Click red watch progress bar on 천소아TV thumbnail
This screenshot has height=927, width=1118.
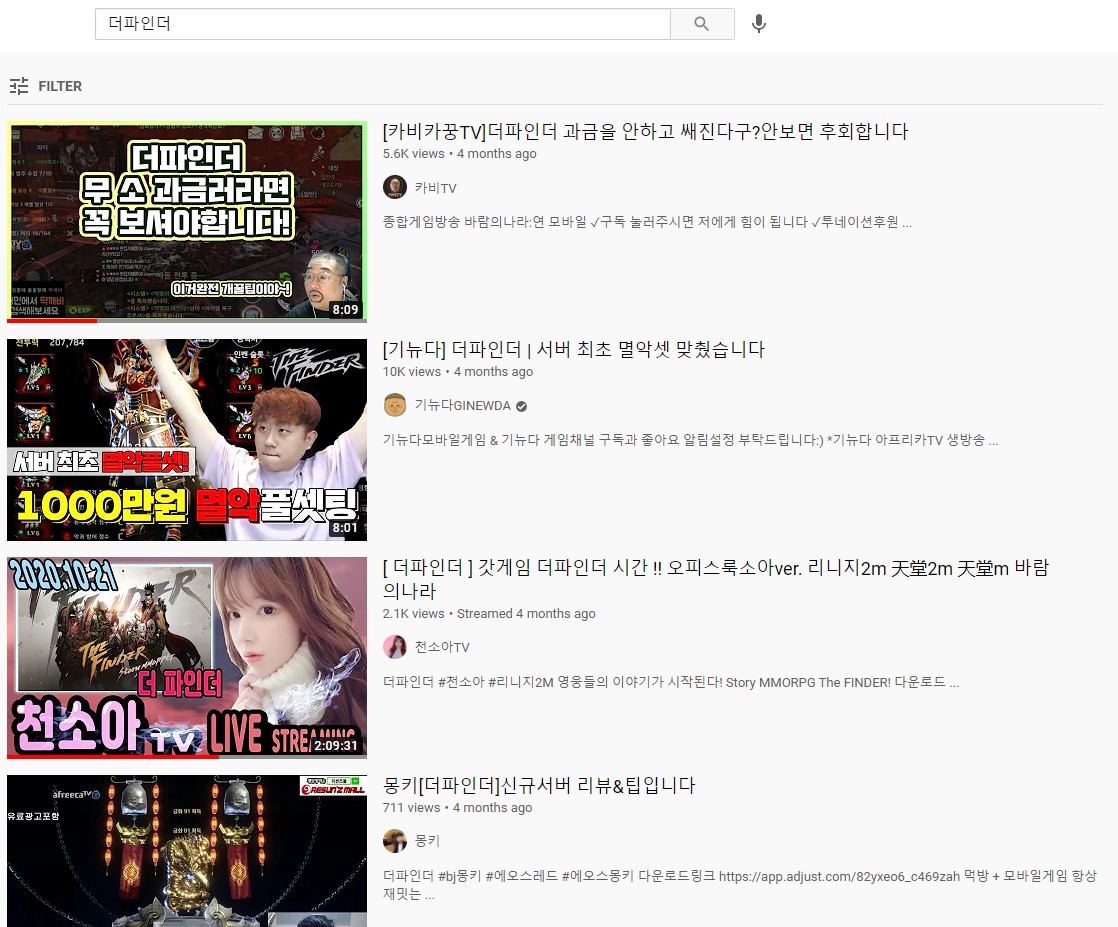[x=113, y=757]
